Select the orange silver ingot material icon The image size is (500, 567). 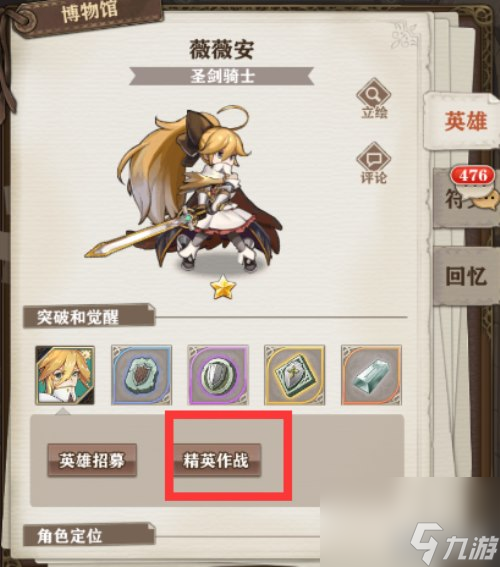click(371, 375)
